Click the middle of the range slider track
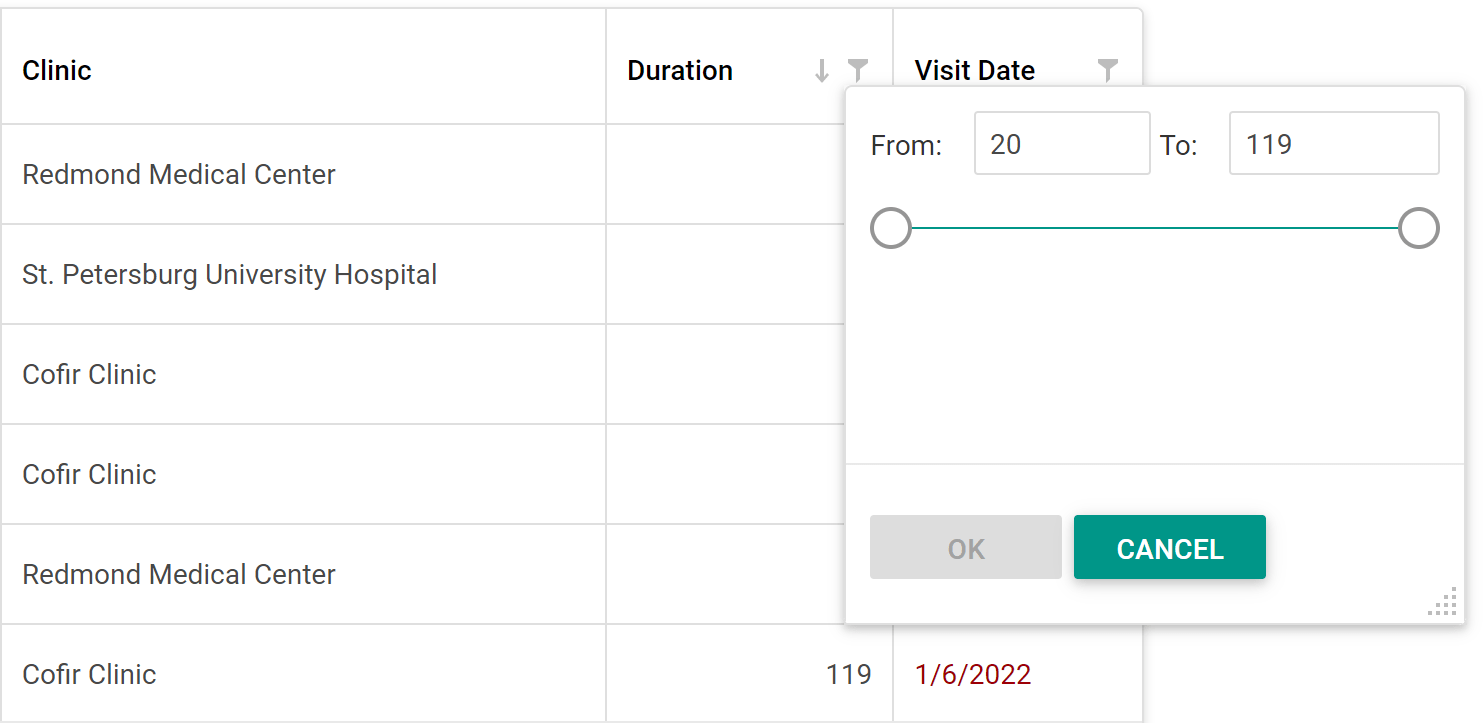 click(1155, 228)
